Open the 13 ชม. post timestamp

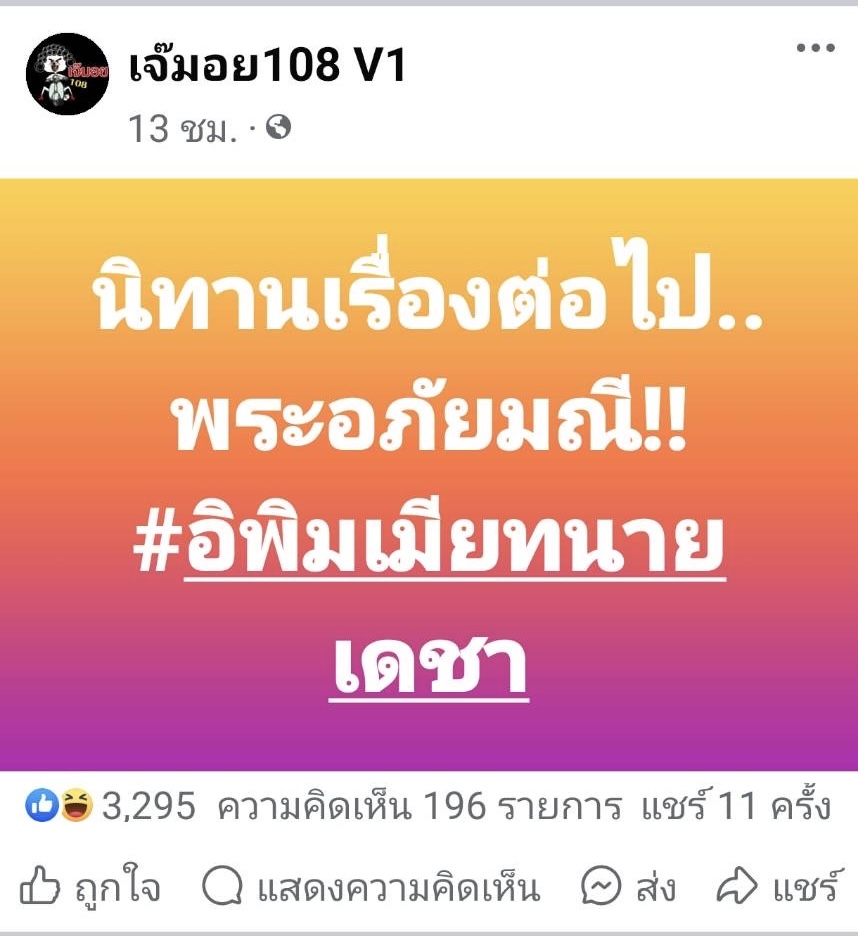(x=182, y=128)
